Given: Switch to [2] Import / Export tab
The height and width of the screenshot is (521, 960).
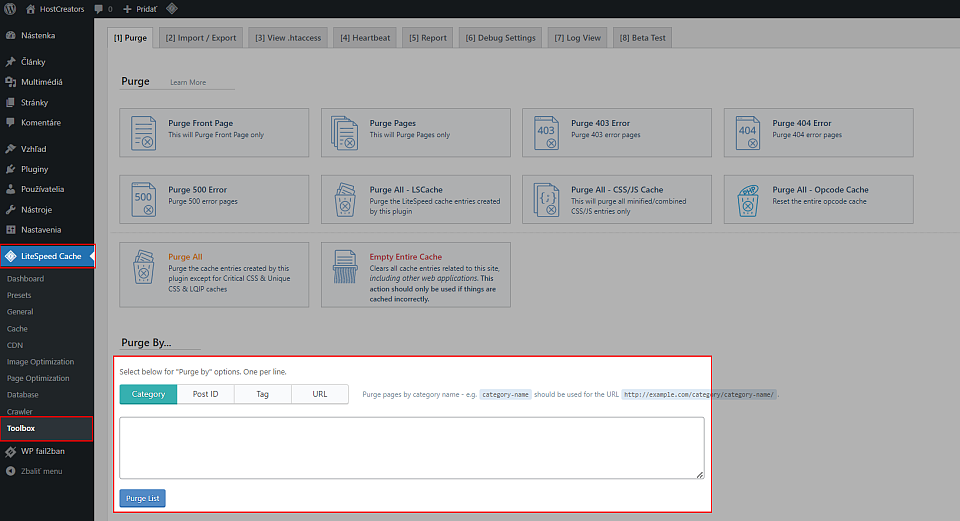Looking at the screenshot, I should coord(201,37).
